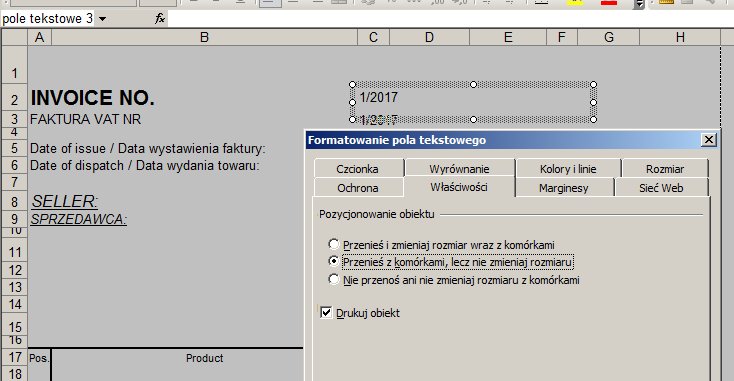Image resolution: width=734 pixels, height=381 pixels.
Task: Click the Formatowanie pola tekstowego title bar
Action: [504, 140]
